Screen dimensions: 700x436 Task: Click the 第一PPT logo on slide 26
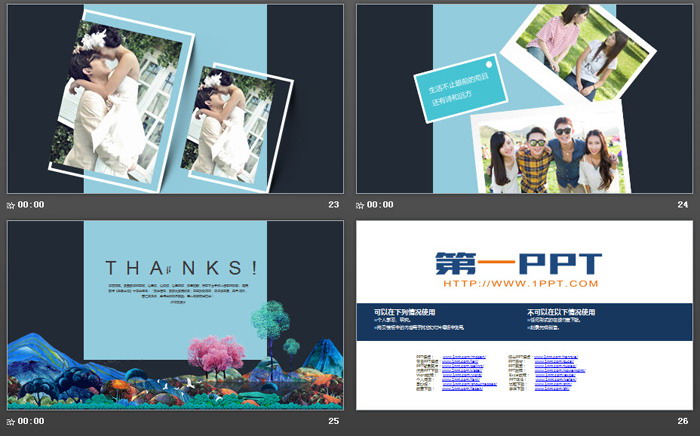[519, 263]
